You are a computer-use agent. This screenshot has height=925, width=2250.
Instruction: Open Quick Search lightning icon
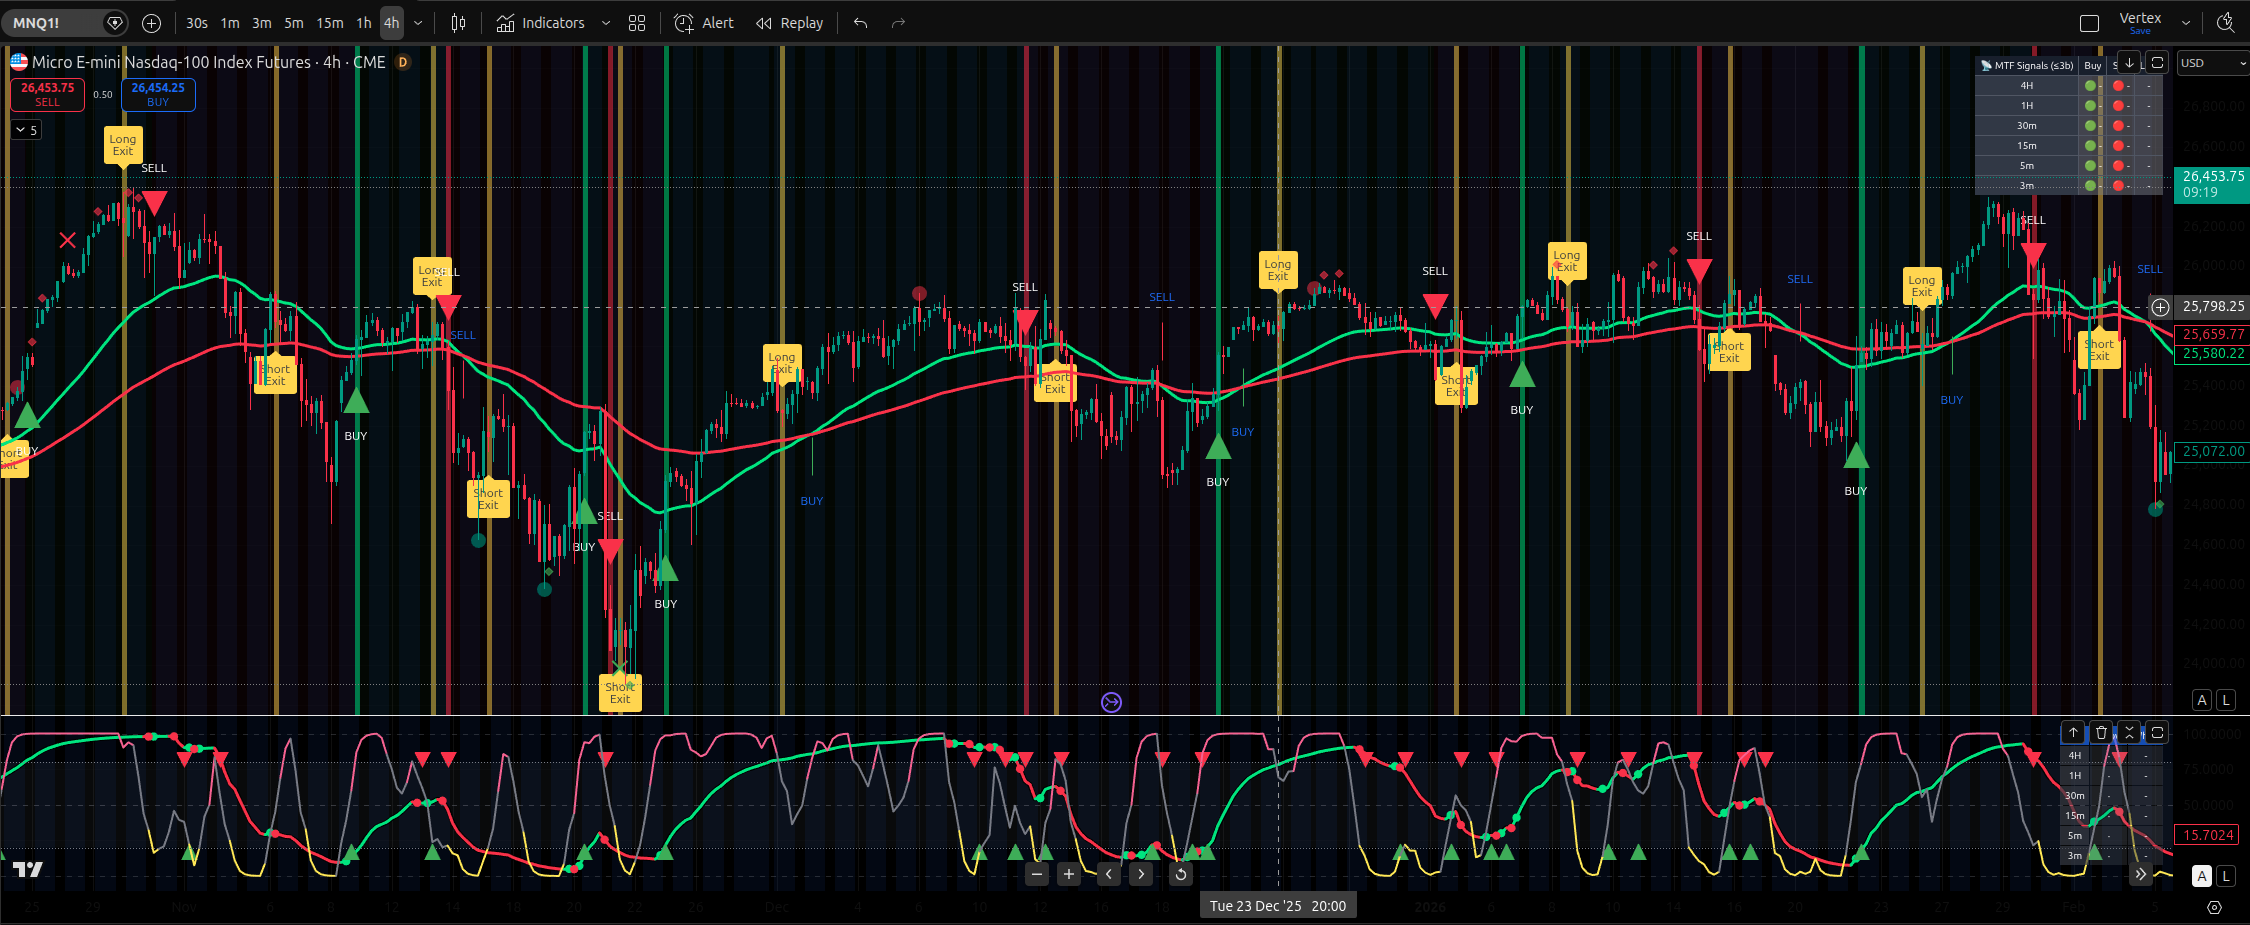click(2225, 23)
